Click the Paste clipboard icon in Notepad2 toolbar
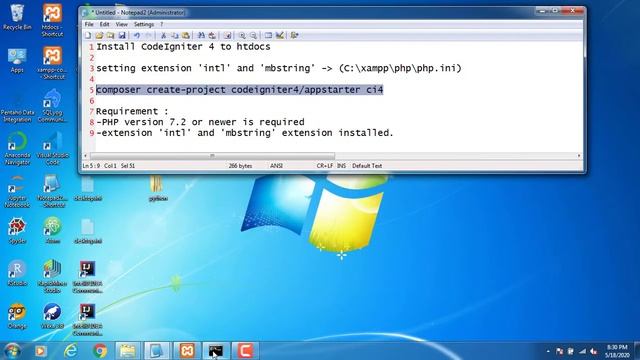The width and height of the screenshot is (640, 360). pyautogui.click(x=186, y=36)
